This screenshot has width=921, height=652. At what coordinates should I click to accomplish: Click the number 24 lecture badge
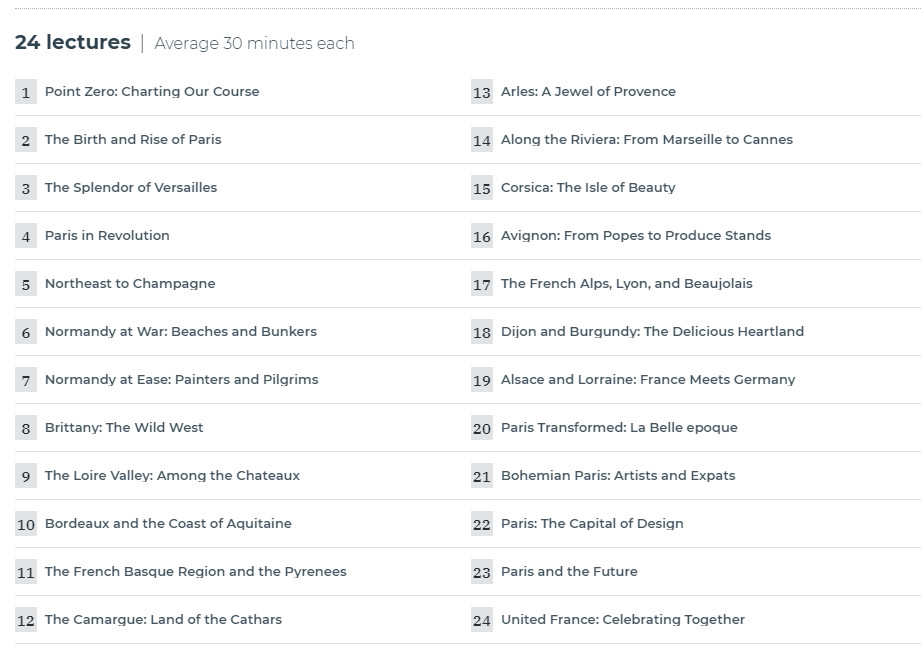(482, 620)
